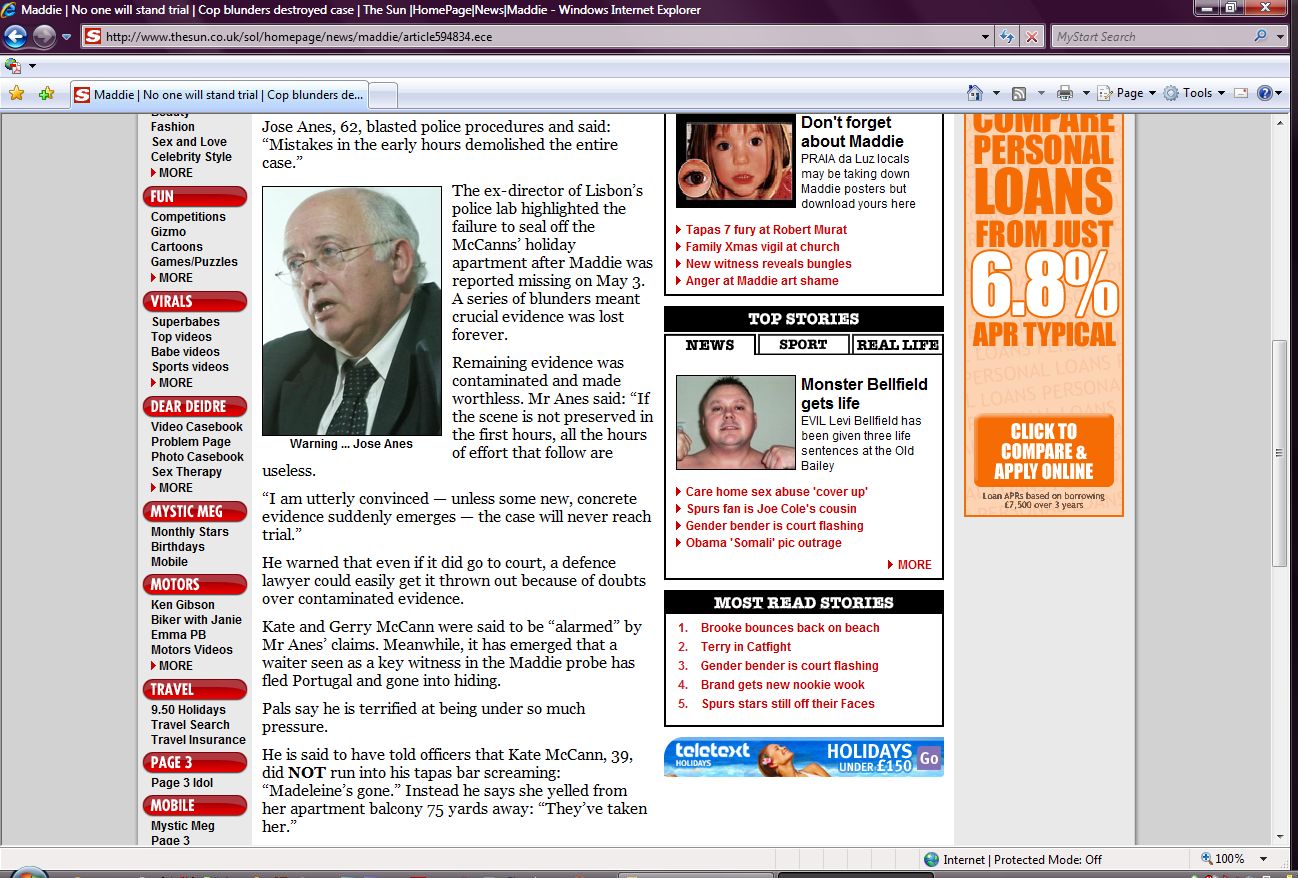
Task: Open the zoom level dropdown arrow
Action: 1264,859
